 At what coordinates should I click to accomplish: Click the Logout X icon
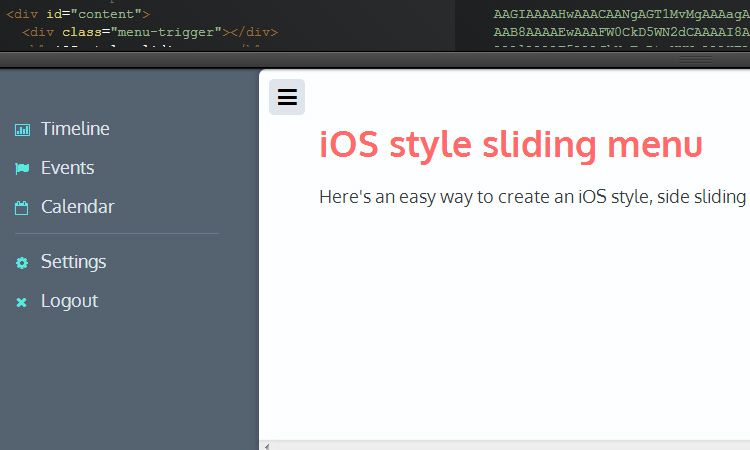click(x=22, y=302)
